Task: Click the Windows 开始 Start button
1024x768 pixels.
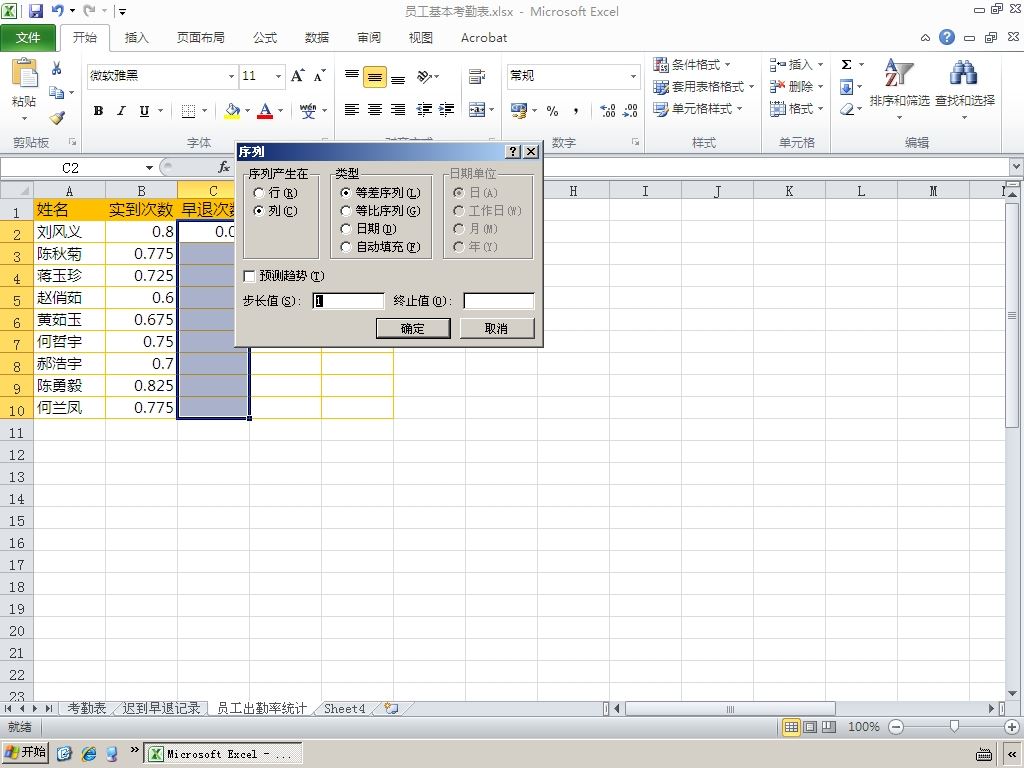Action: point(27,752)
